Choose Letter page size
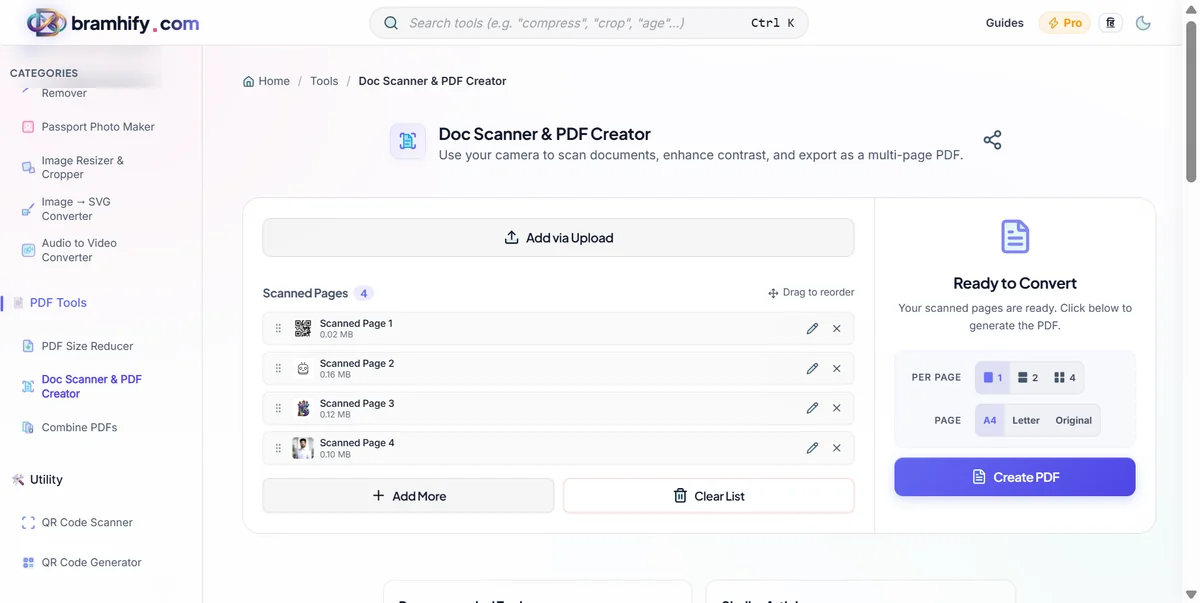This screenshot has width=1200, height=603. (1026, 420)
